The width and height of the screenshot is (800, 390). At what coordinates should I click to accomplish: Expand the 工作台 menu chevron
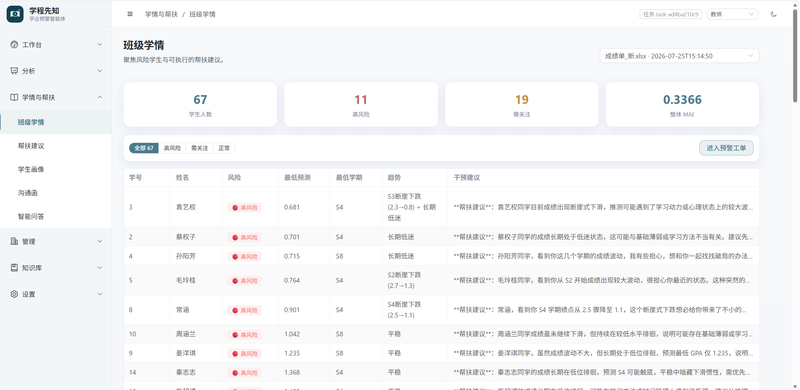coord(99,44)
